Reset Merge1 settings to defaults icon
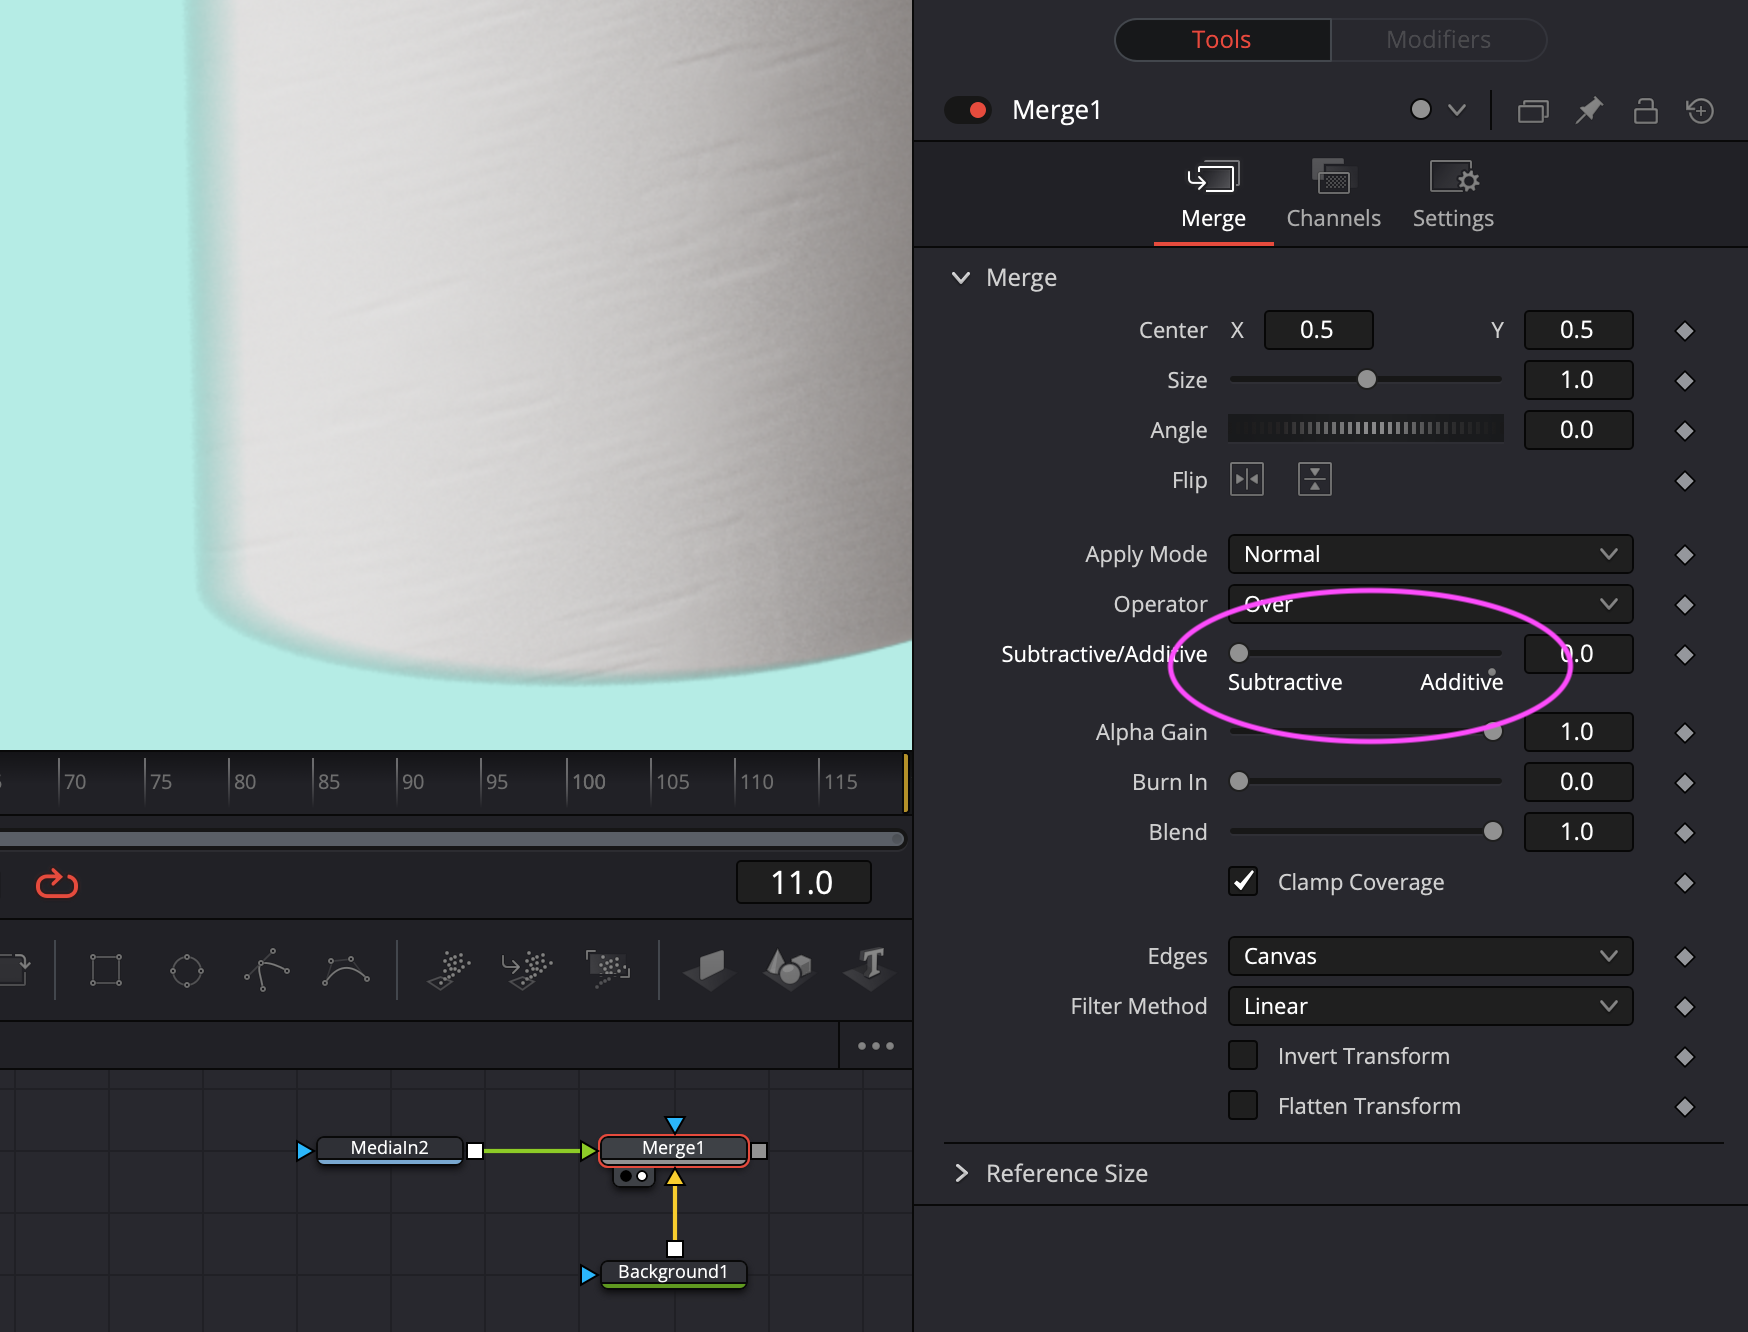Image resolution: width=1748 pixels, height=1332 pixels. coord(1700,110)
